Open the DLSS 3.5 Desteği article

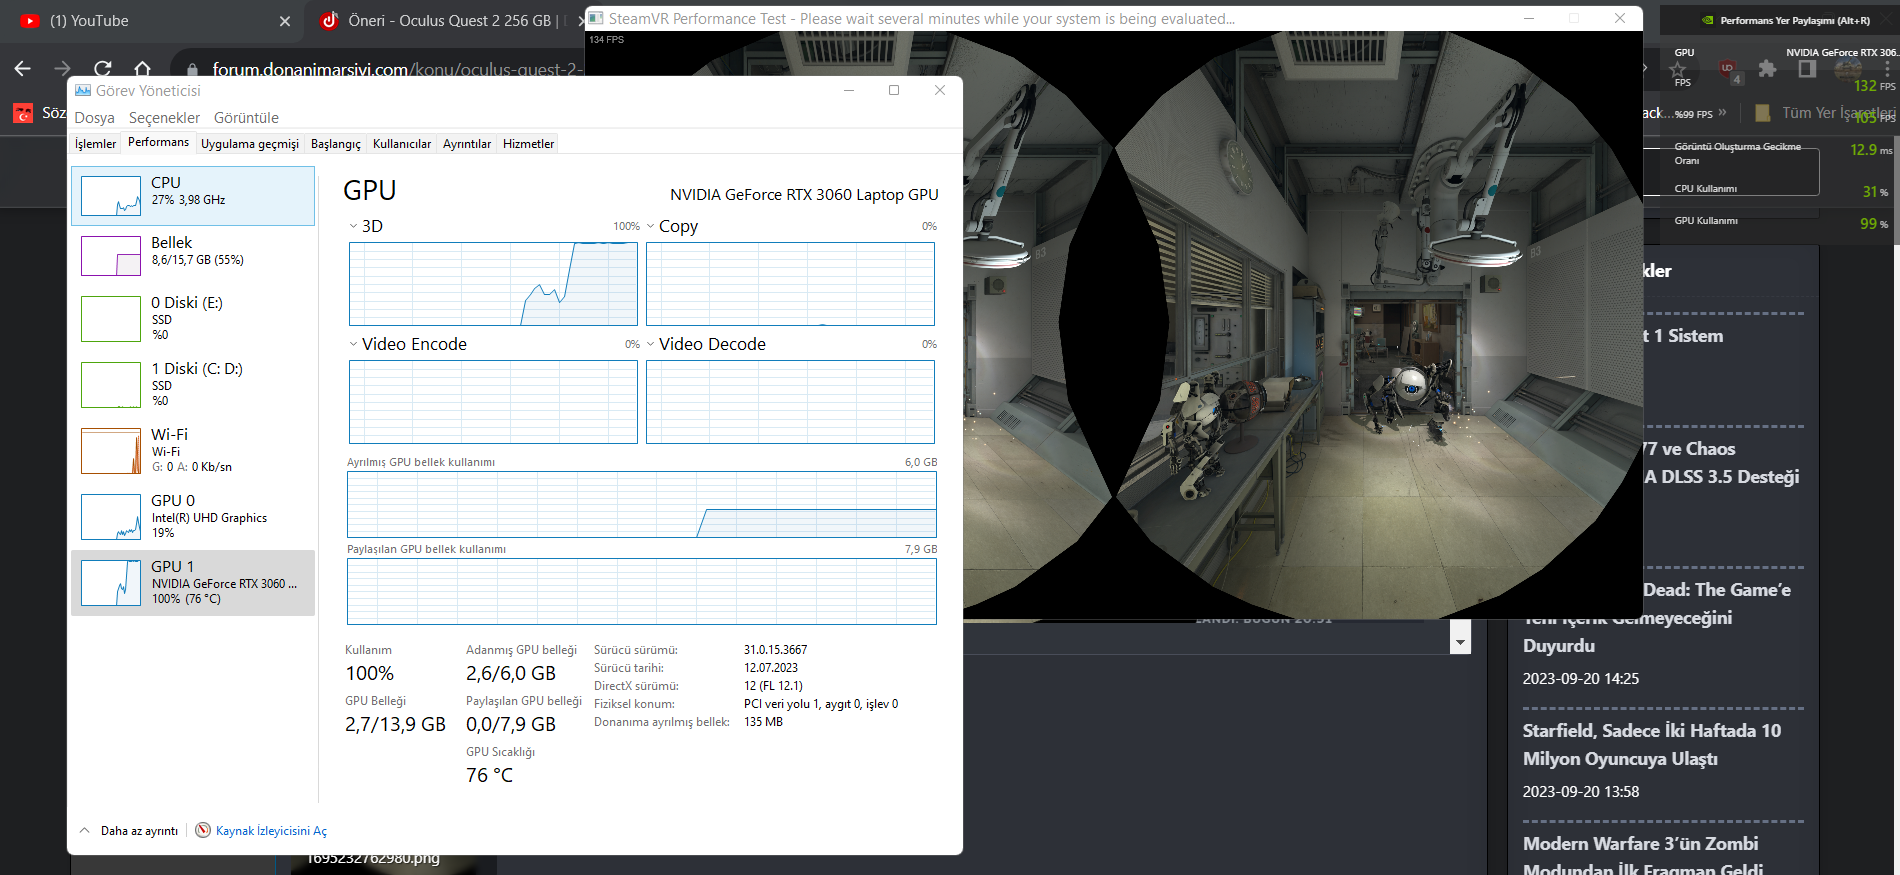click(x=1722, y=463)
